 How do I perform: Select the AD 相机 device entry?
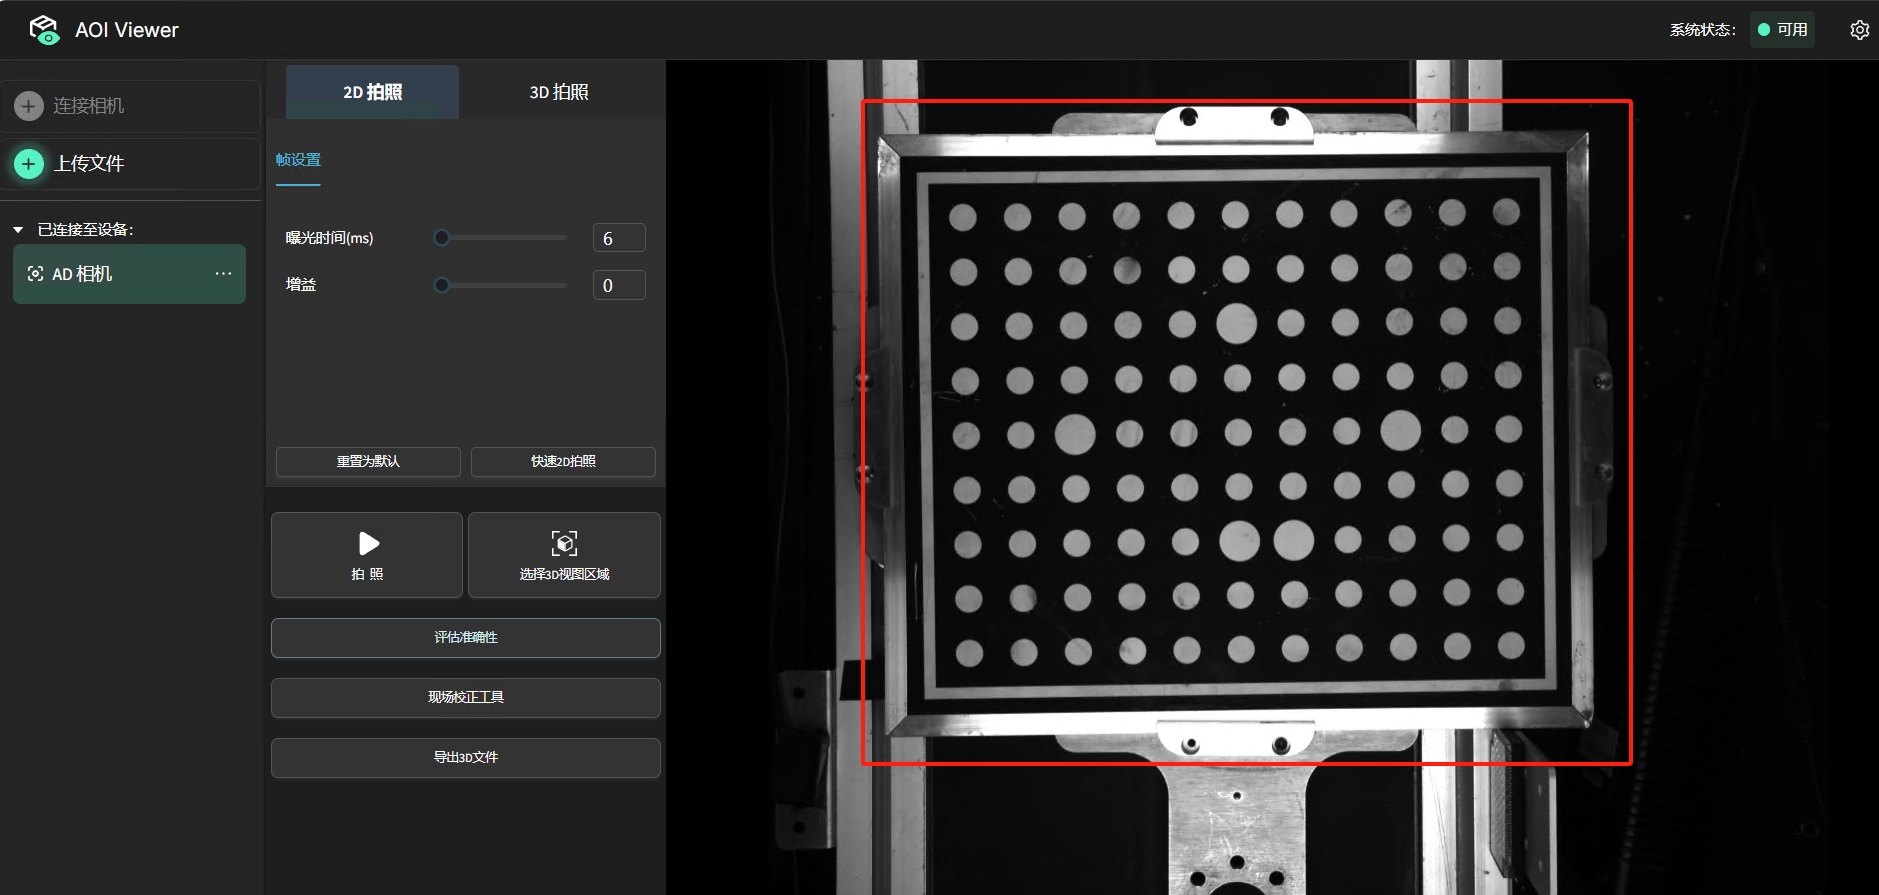pyautogui.click(x=129, y=274)
